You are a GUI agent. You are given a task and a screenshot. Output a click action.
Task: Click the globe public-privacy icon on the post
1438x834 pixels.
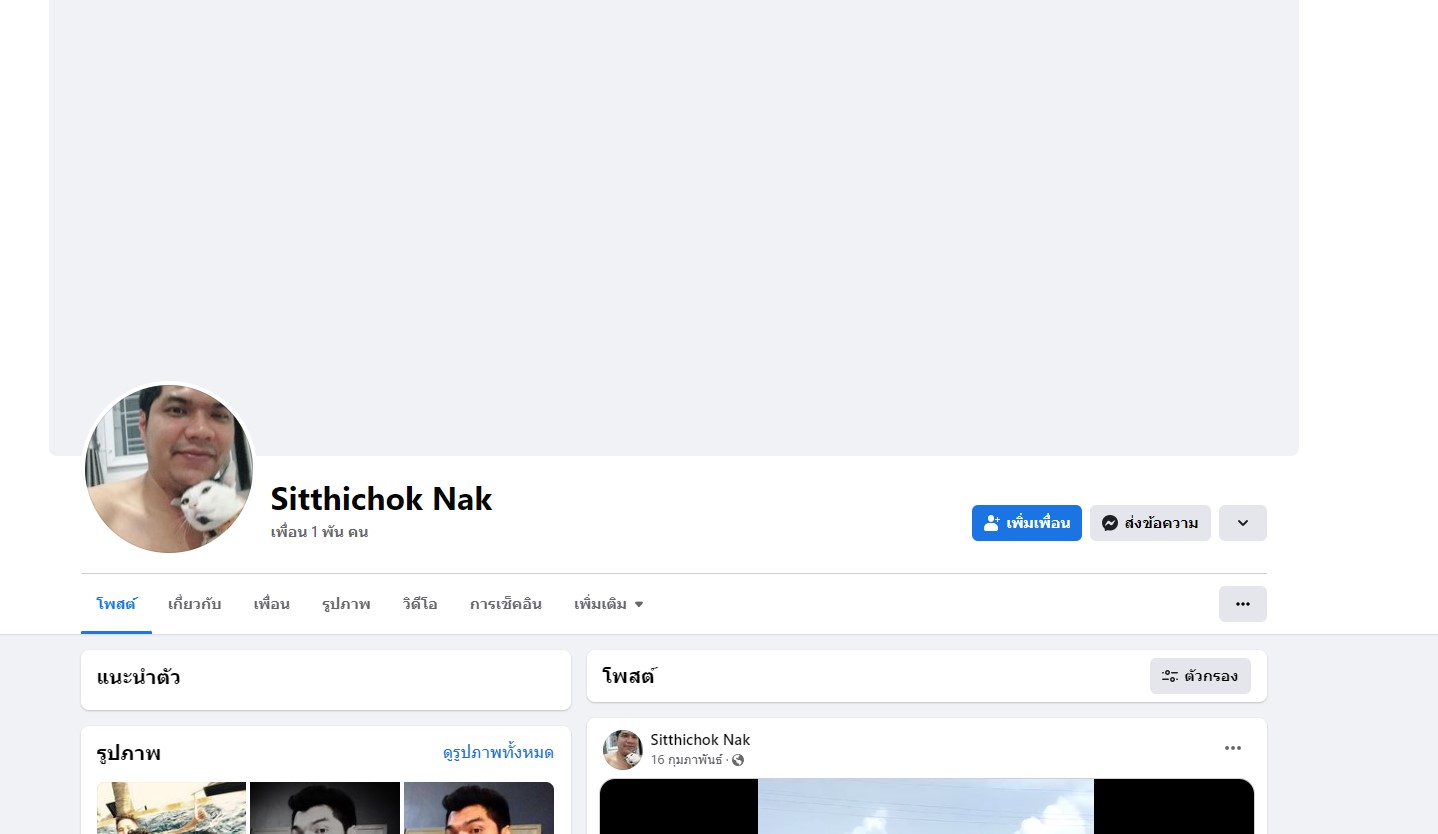click(x=738, y=760)
